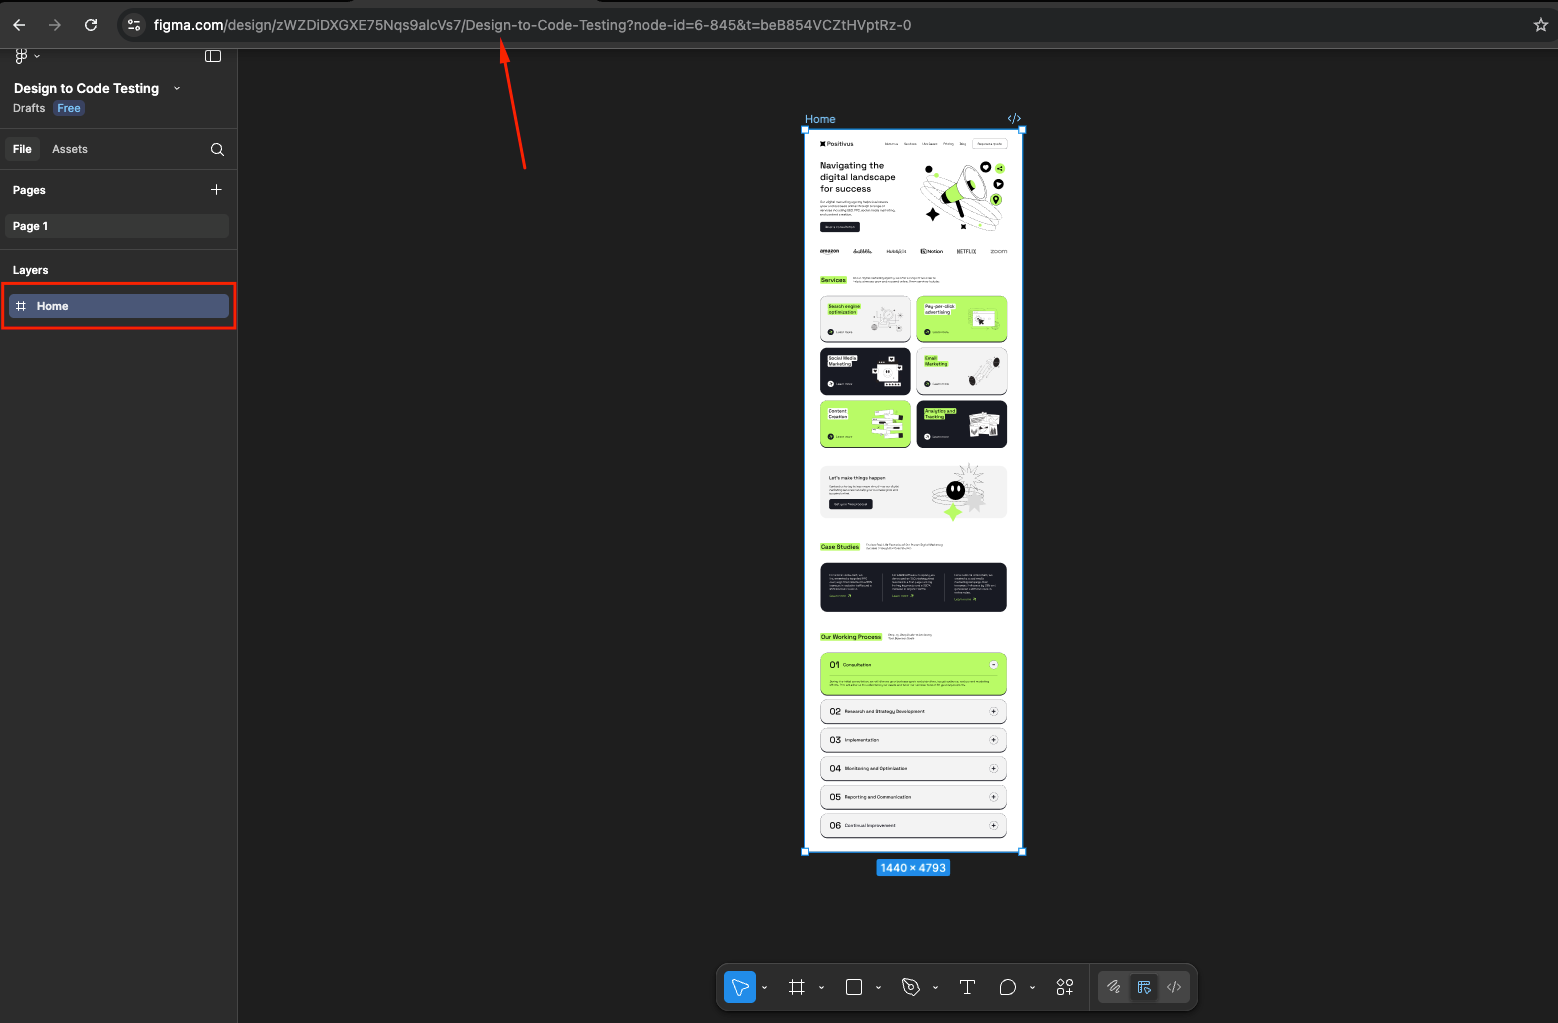Open the Figma main menu logo
The width and height of the screenshot is (1558, 1023).
coord(22,56)
